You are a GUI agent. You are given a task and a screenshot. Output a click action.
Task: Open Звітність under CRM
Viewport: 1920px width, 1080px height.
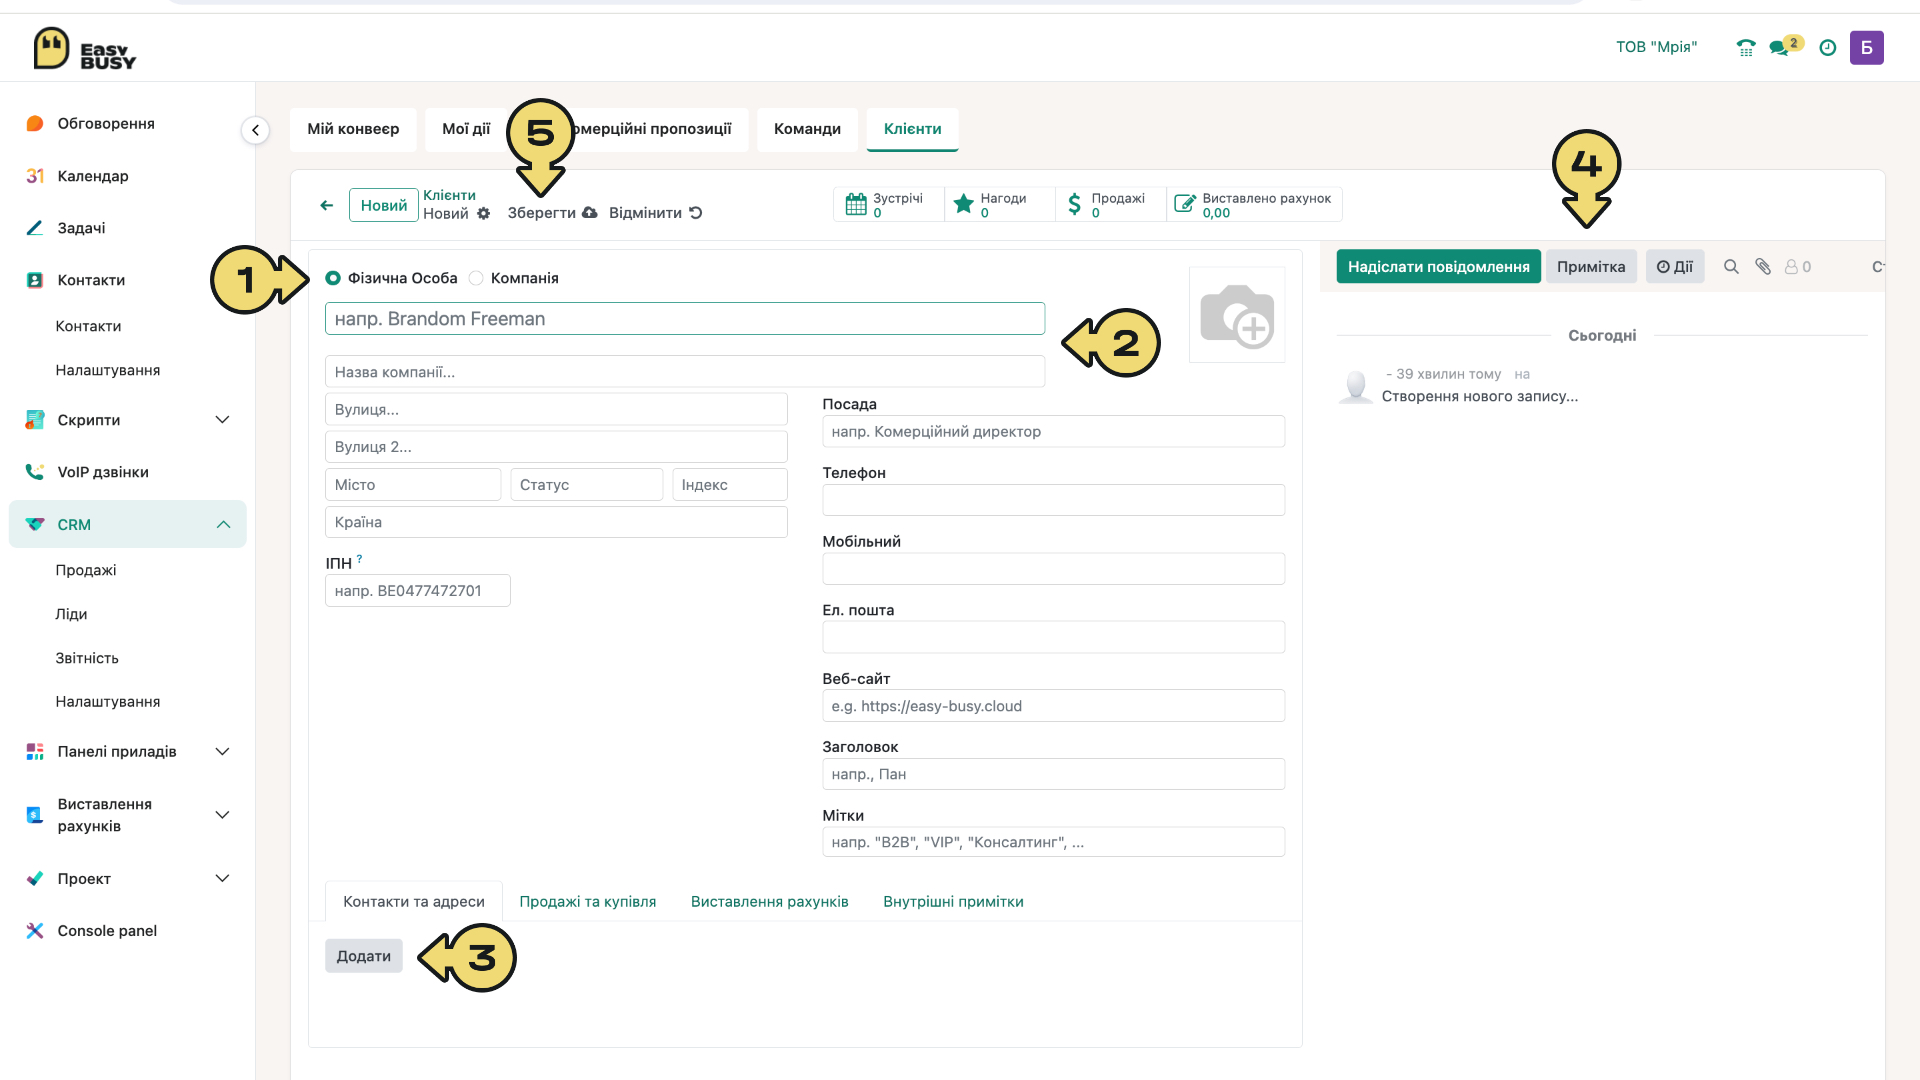87,658
